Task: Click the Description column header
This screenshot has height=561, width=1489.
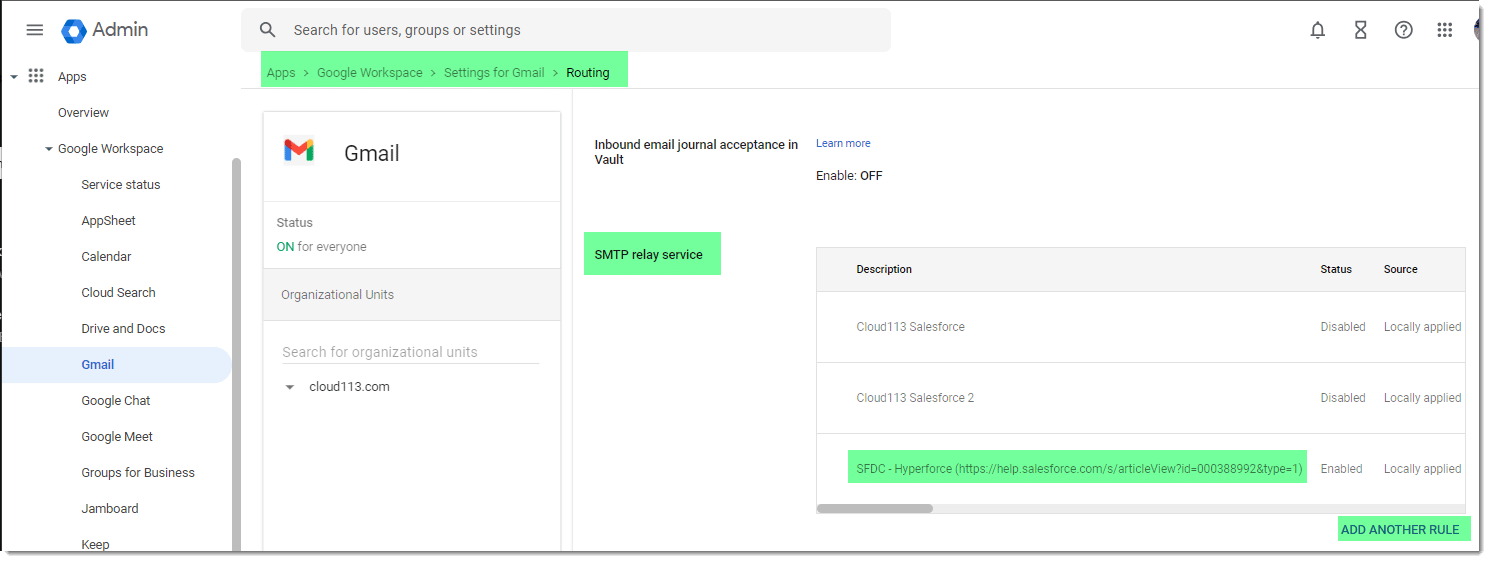Action: pos(884,269)
